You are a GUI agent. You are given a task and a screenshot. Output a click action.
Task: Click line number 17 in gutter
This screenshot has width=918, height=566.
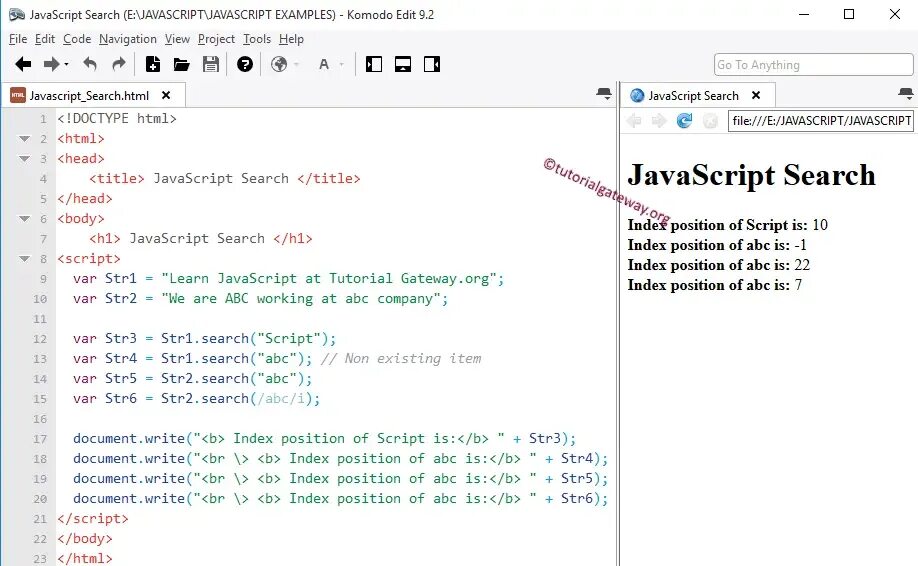pos(40,439)
